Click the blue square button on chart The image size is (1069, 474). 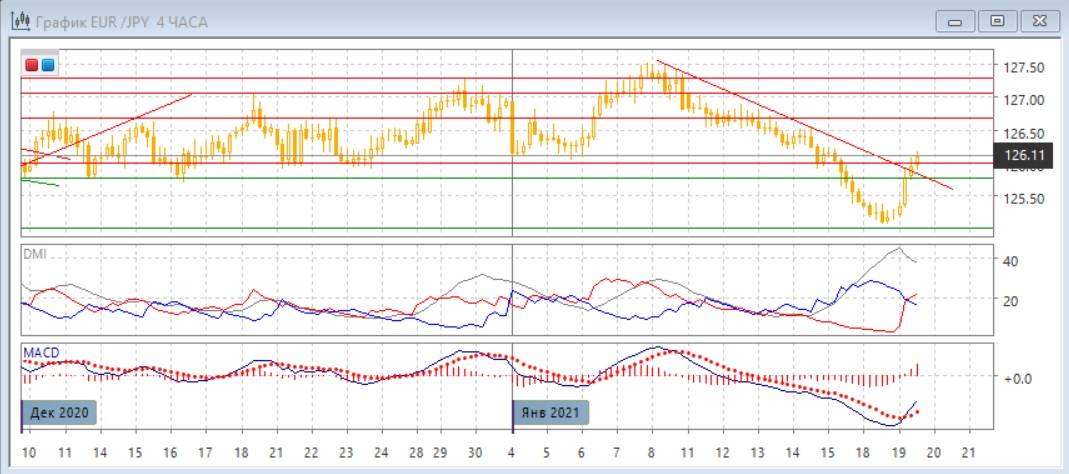click(48, 66)
